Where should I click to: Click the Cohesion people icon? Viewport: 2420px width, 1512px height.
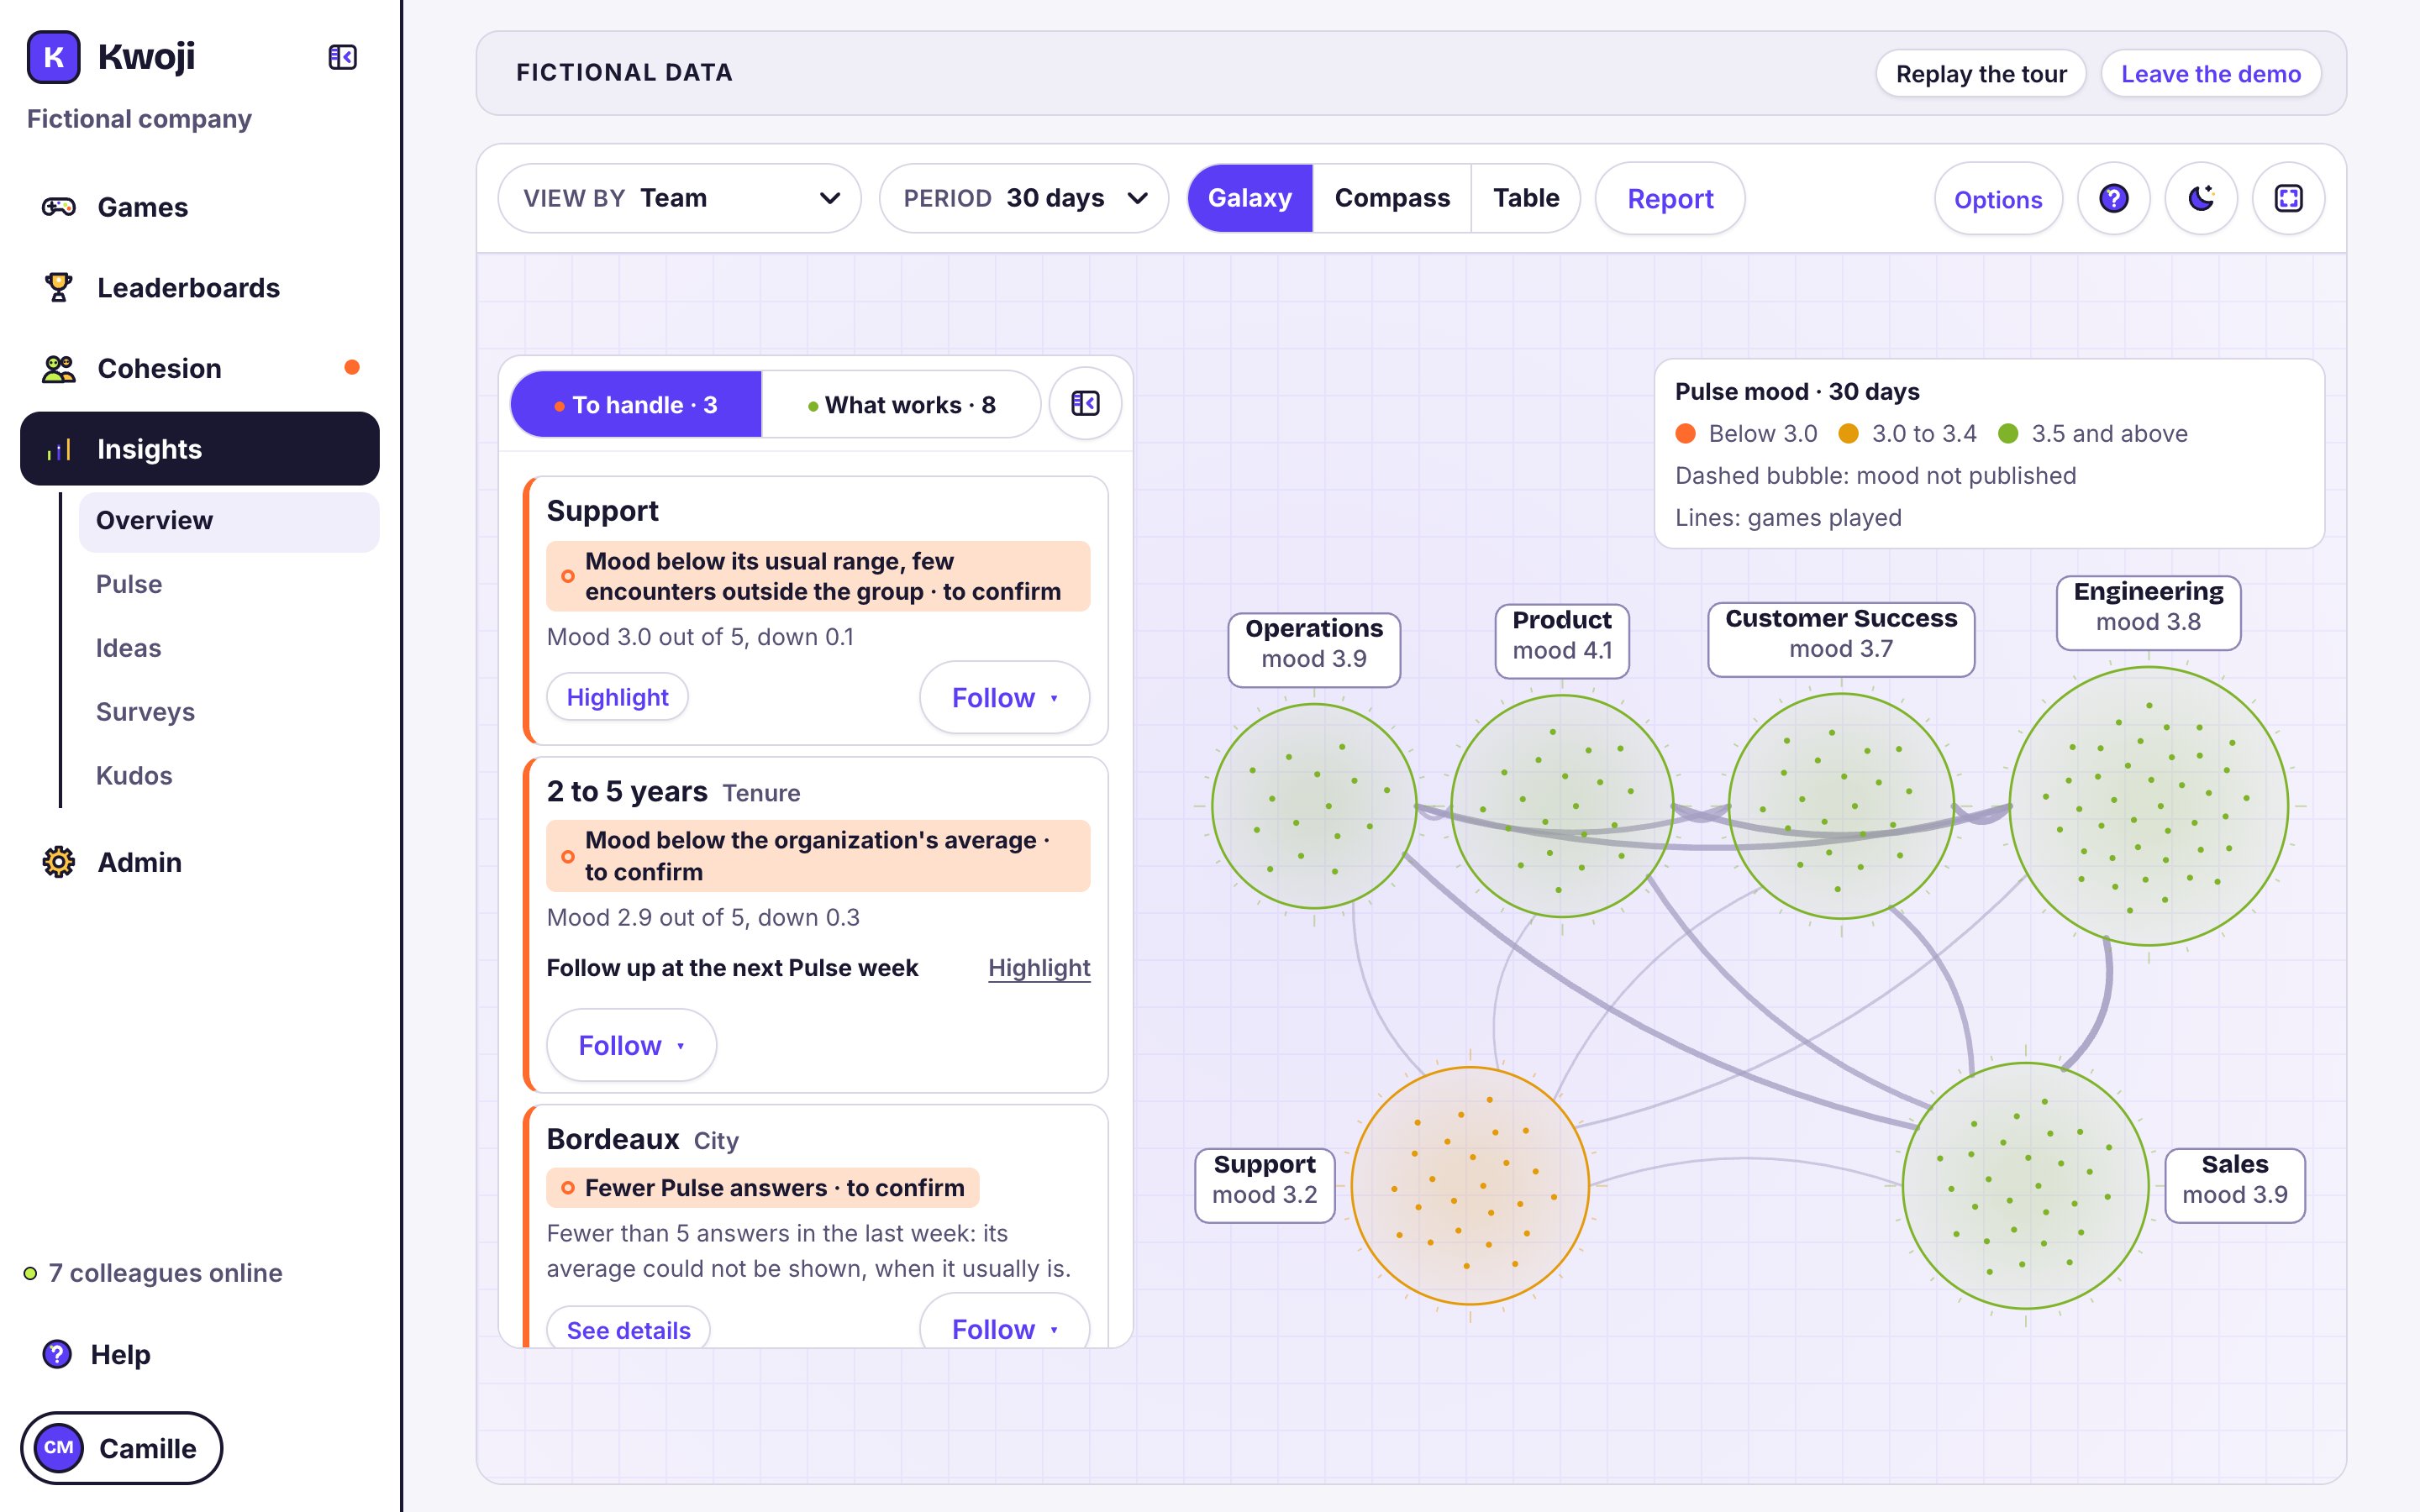58,368
